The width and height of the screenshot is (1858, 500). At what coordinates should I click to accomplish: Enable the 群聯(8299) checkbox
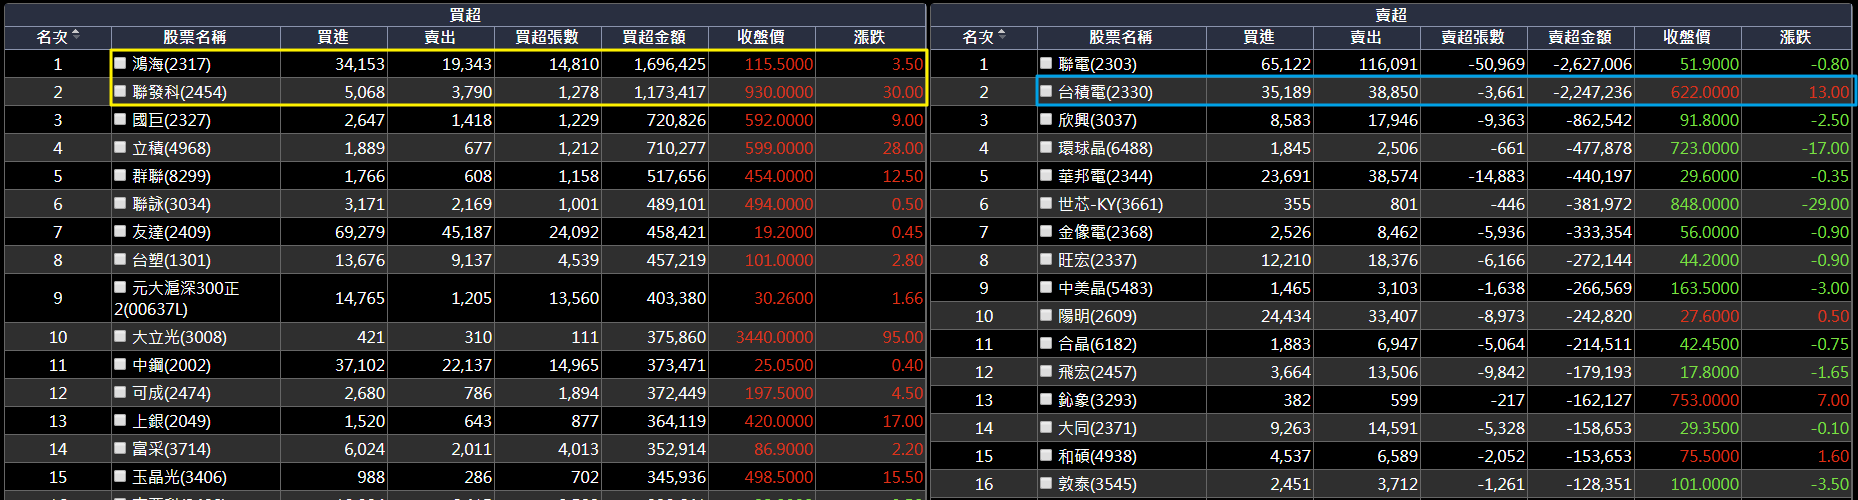(120, 175)
